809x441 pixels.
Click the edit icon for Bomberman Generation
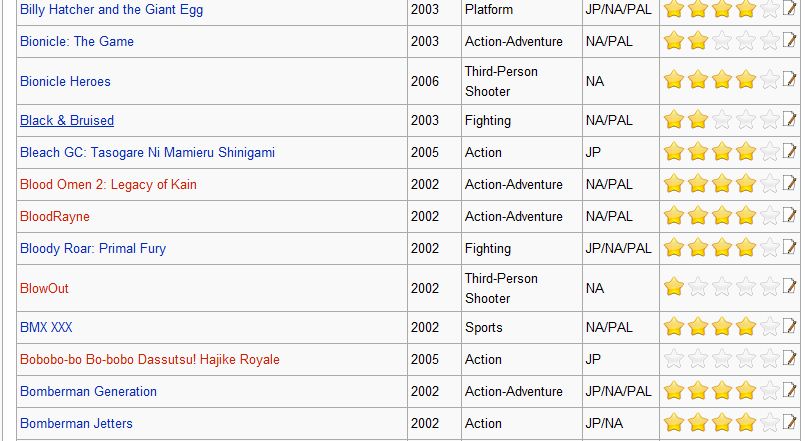coord(789,389)
